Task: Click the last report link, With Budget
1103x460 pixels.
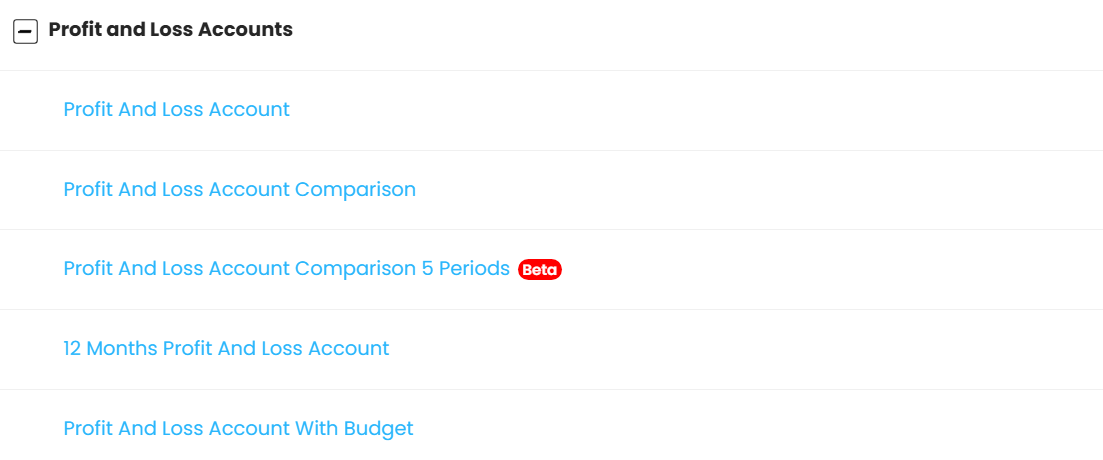Action: click(x=238, y=429)
